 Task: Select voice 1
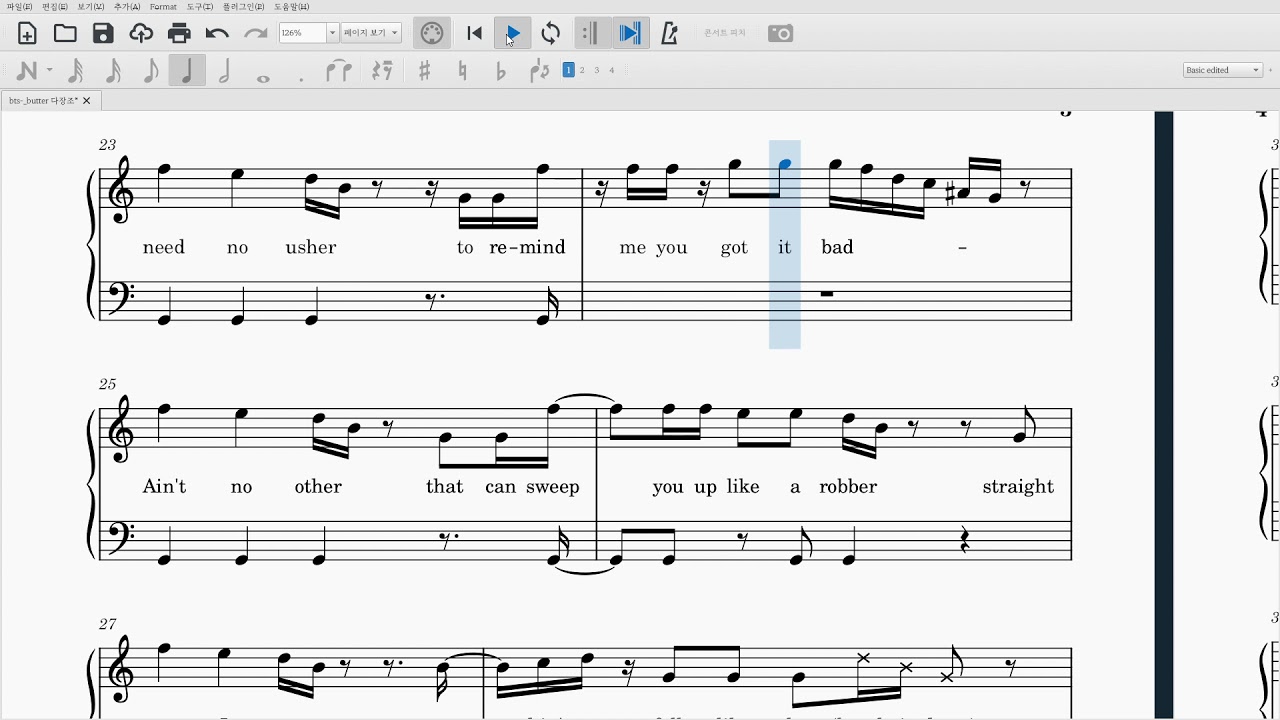[x=568, y=70]
